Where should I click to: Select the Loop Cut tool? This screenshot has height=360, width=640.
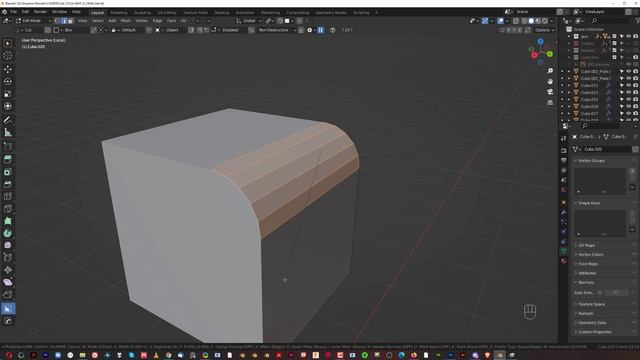[8, 197]
